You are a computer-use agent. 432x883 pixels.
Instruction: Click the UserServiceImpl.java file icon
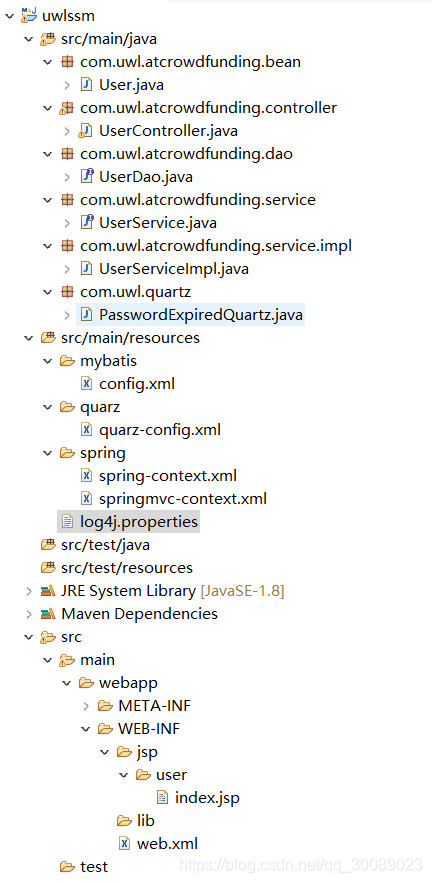point(86,269)
